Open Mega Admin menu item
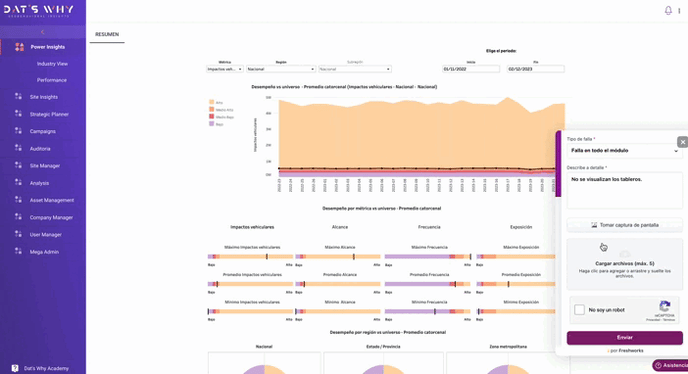 (x=43, y=252)
